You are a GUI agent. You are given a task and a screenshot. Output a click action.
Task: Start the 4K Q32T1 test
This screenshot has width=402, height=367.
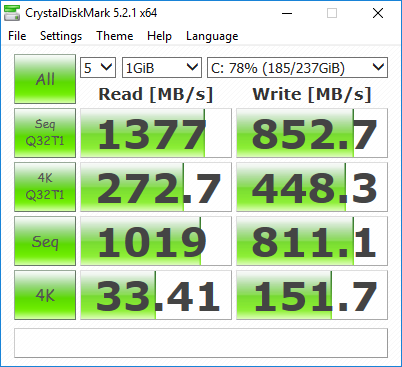[x=45, y=187]
